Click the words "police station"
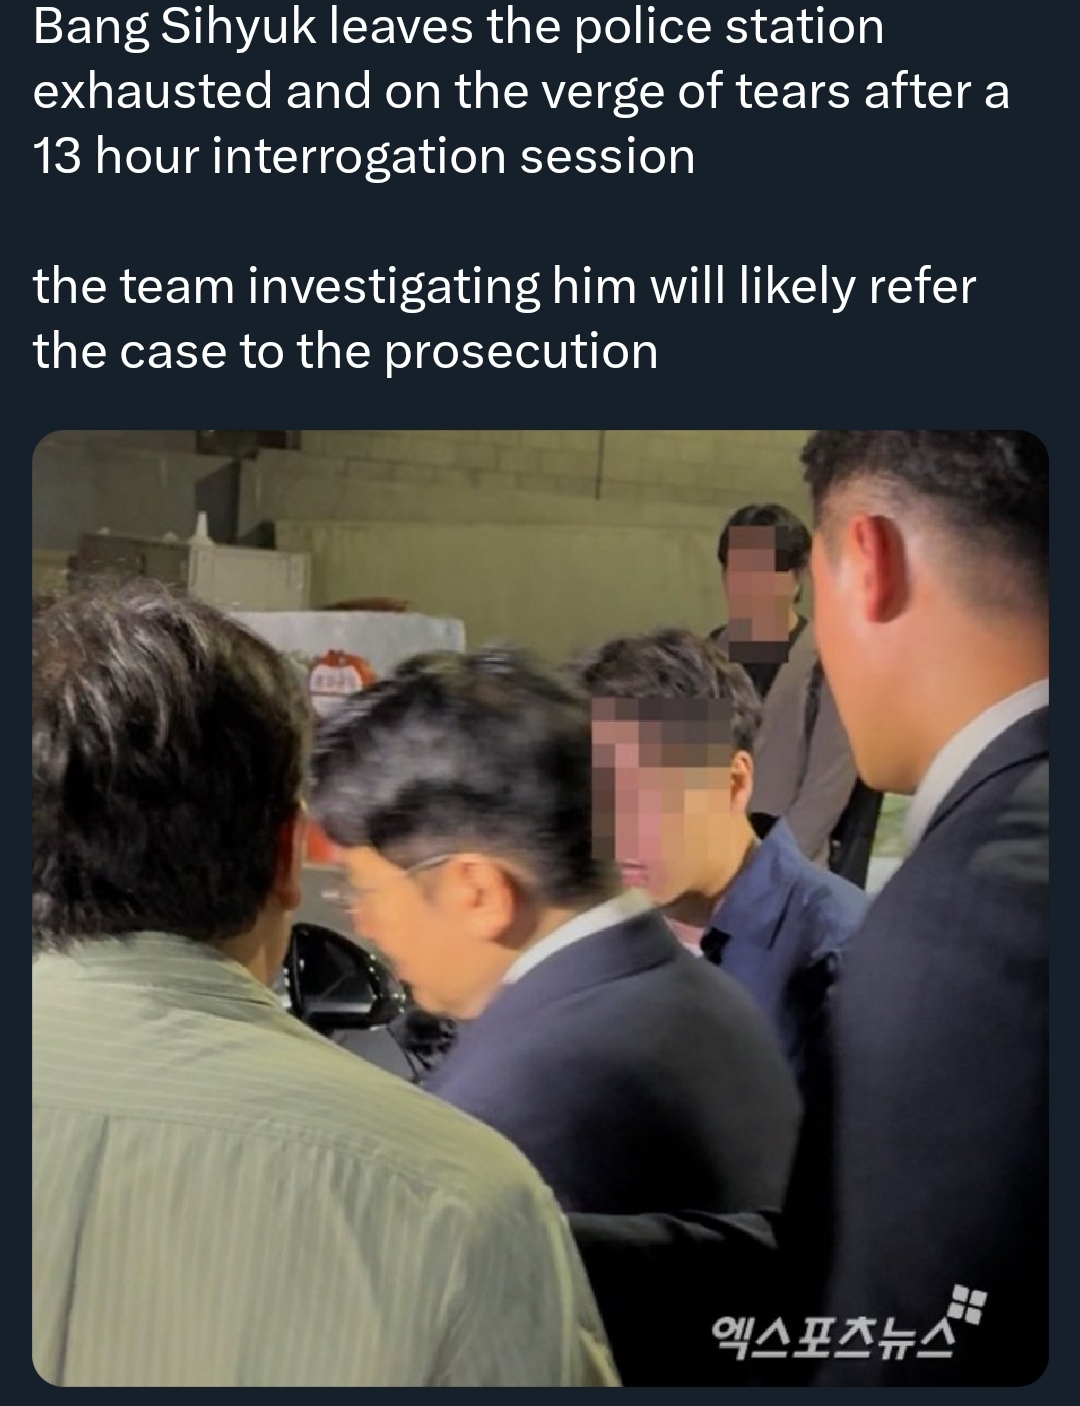The height and width of the screenshot is (1406, 1080). [729, 26]
